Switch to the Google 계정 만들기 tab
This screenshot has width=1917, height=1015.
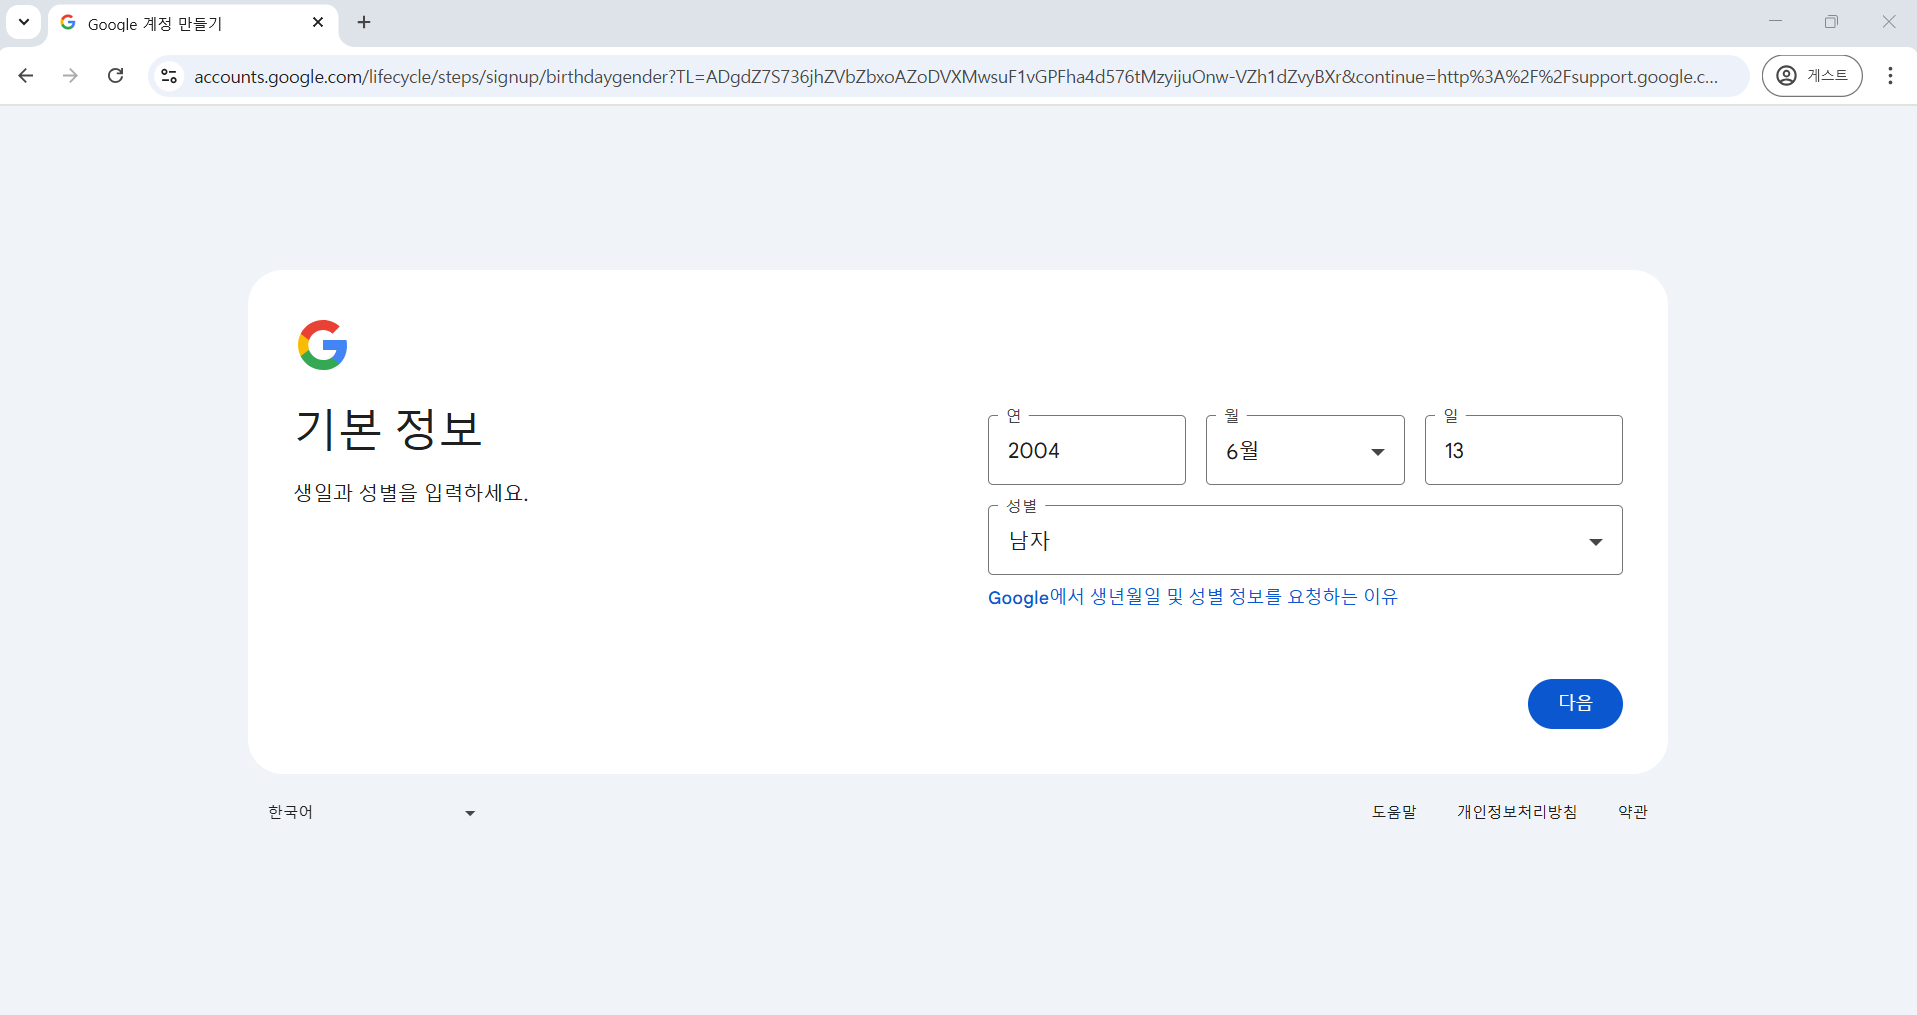point(180,22)
